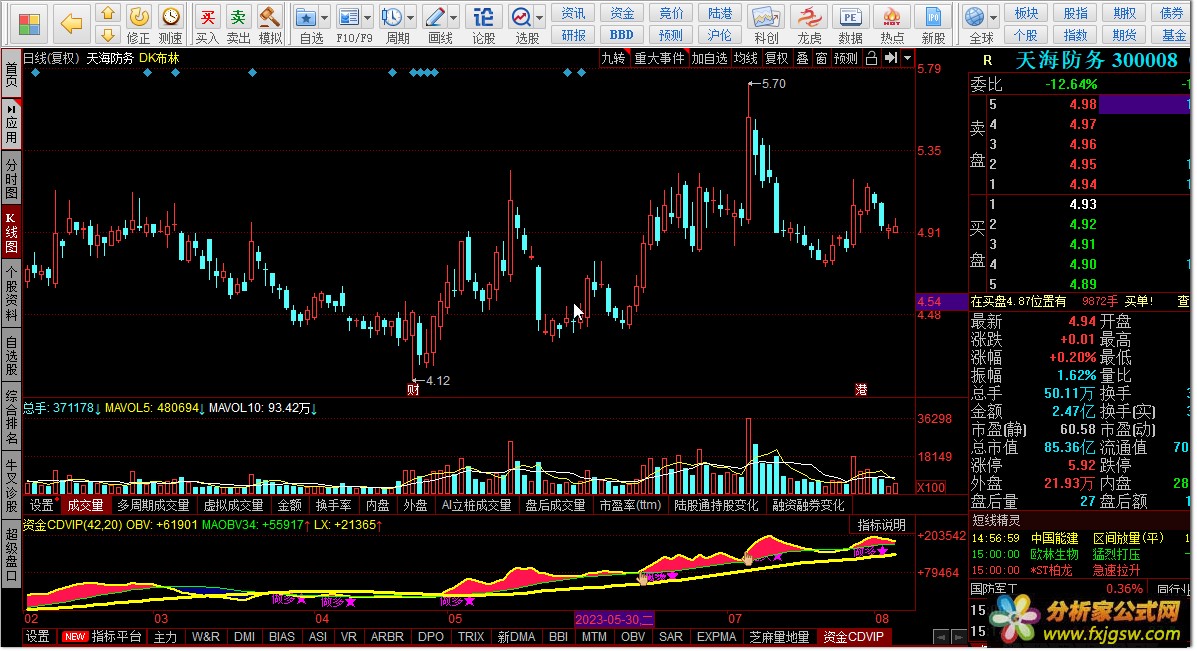Open the 修正 data repair tool
This screenshot has width=1197, height=651.
click(138, 24)
